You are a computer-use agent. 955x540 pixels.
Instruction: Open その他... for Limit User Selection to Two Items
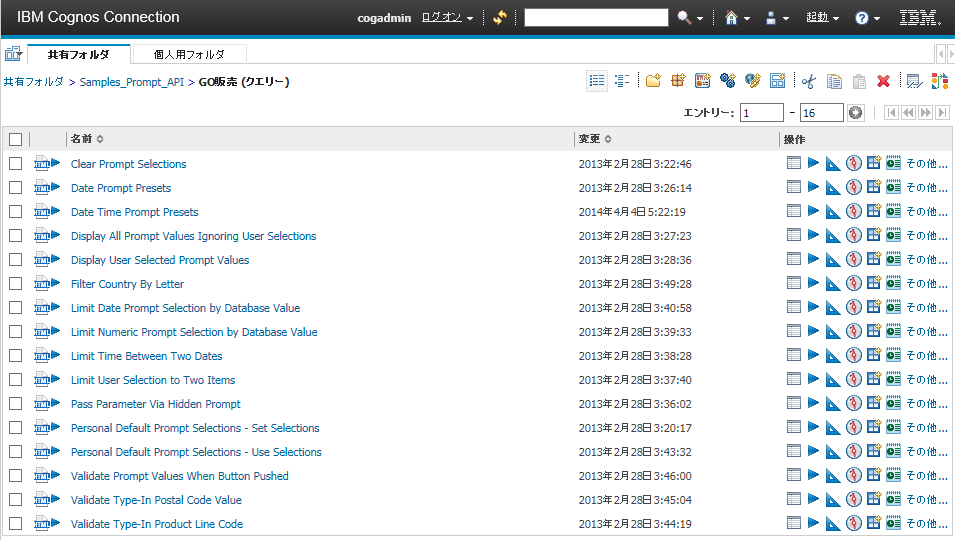tap(926, 380)
